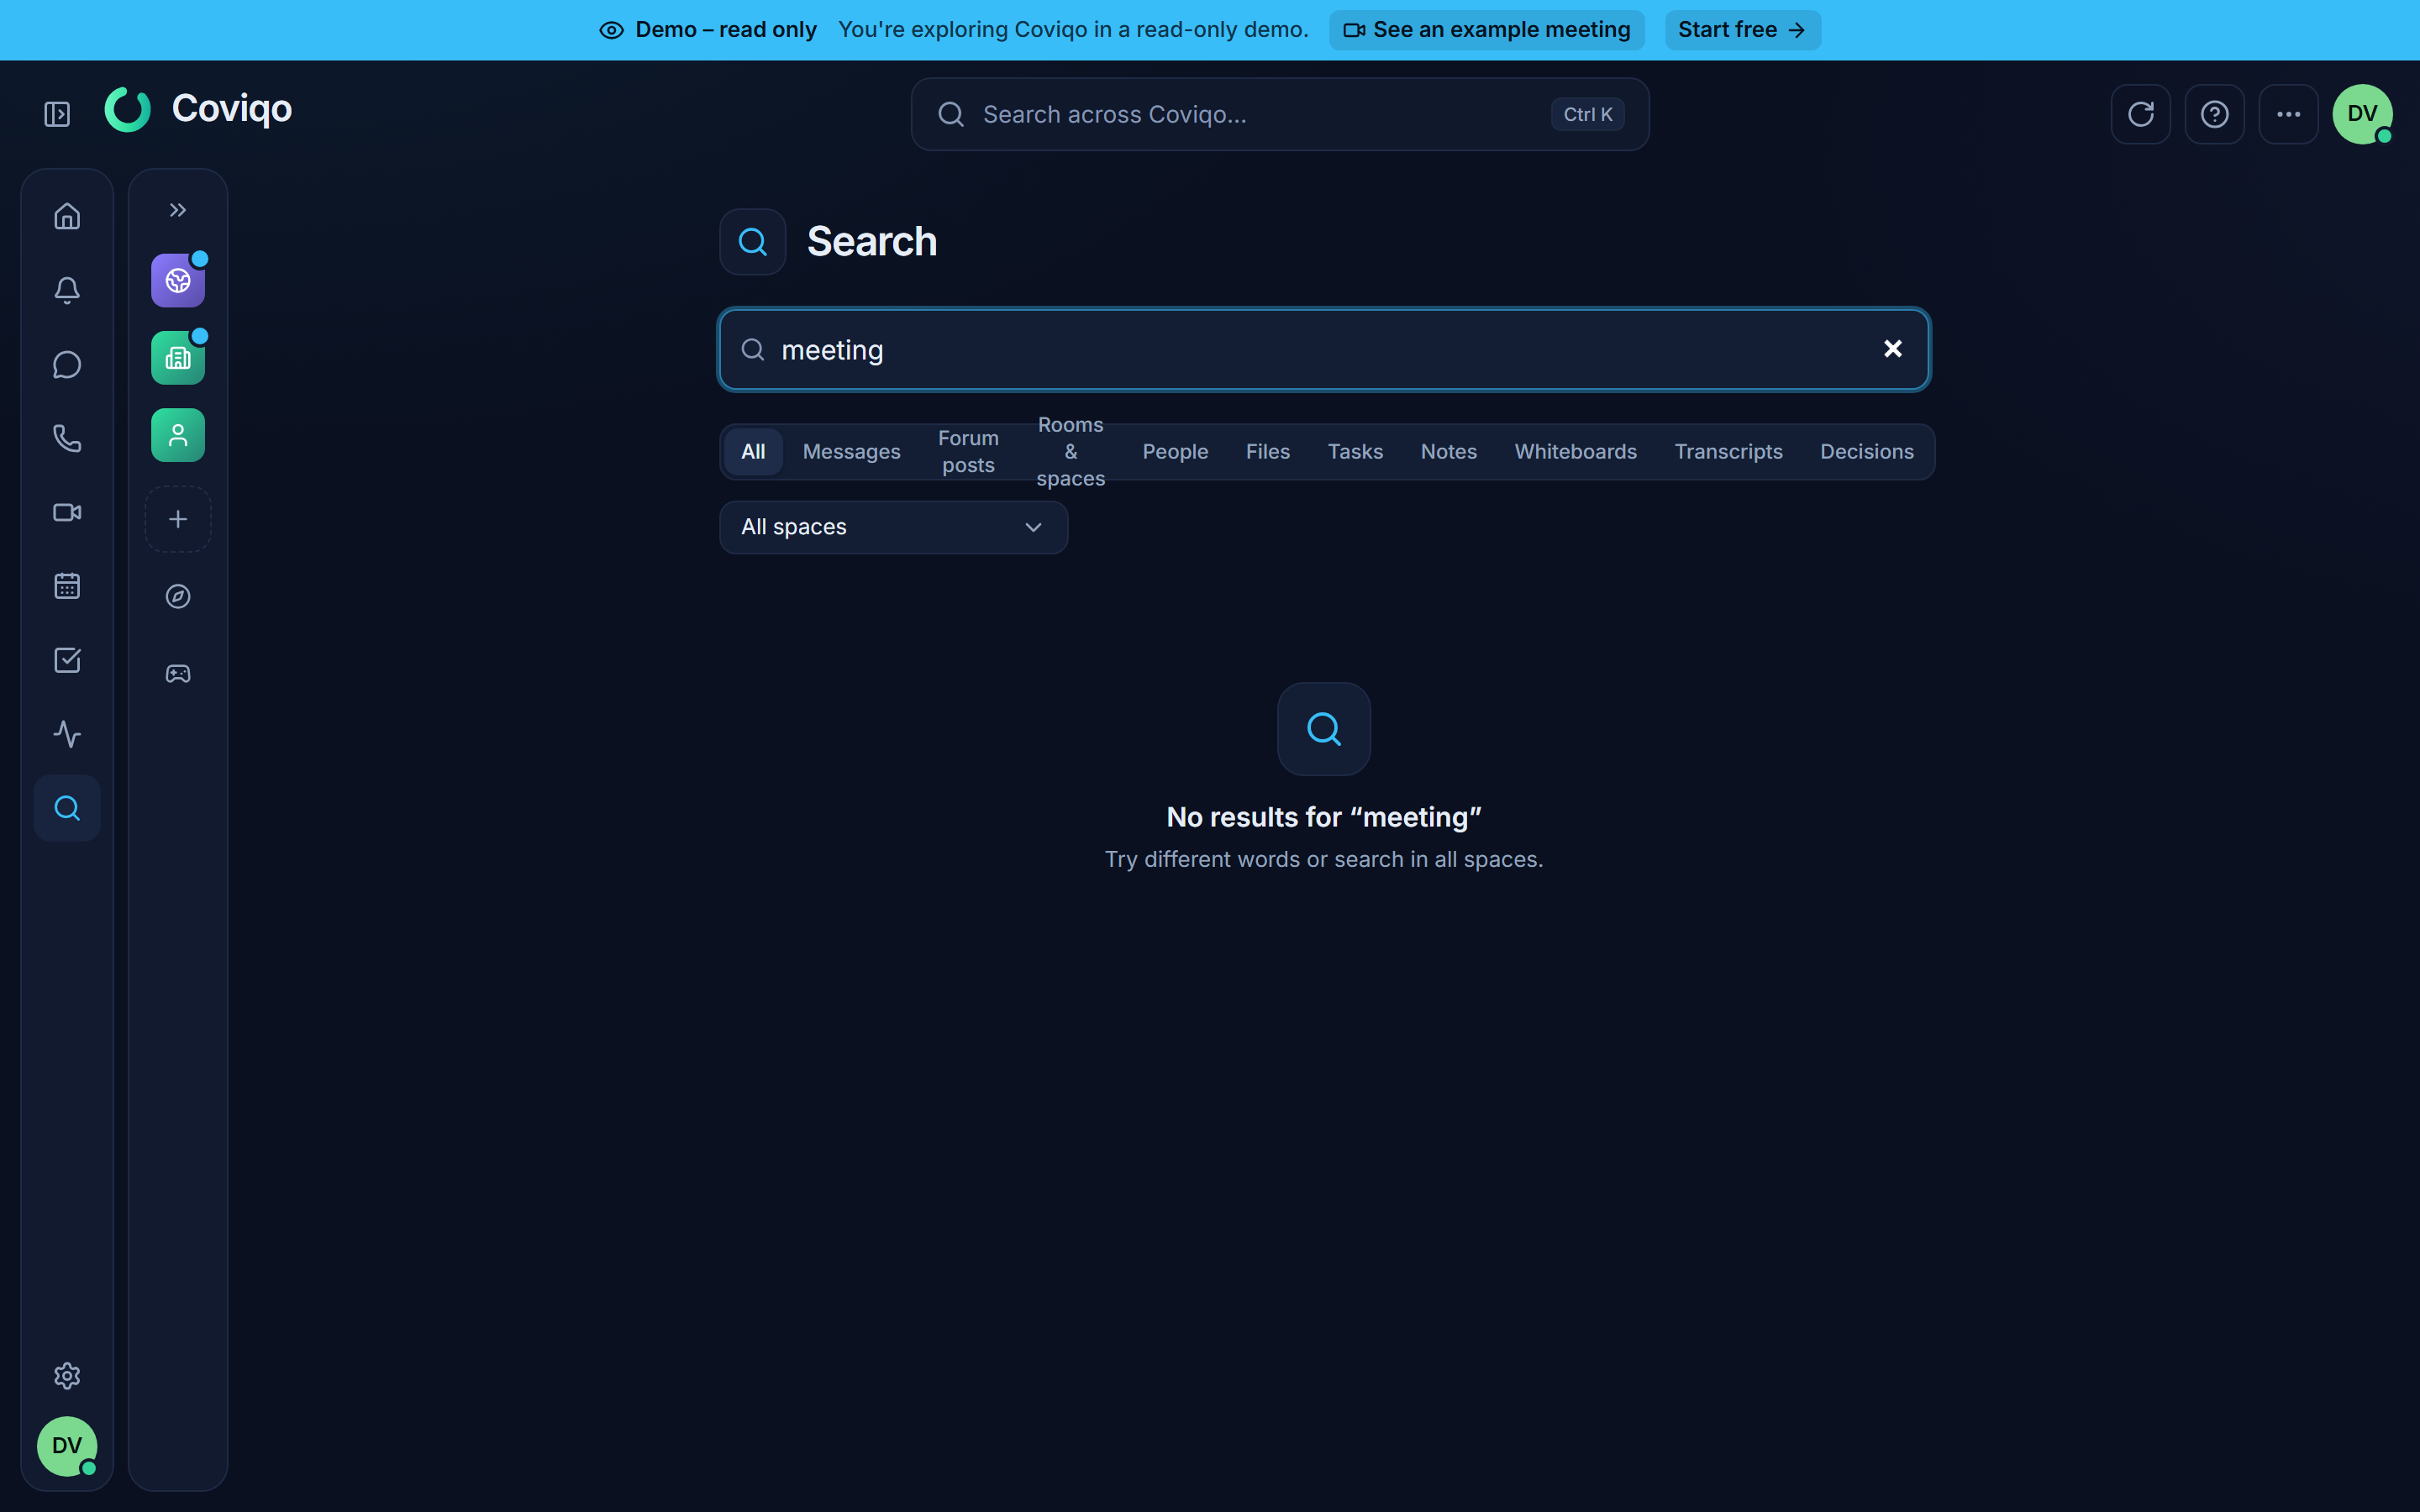2420x1512 pixels.
Task: Switch to the Forum posts tab
Action: coord(968,452)
